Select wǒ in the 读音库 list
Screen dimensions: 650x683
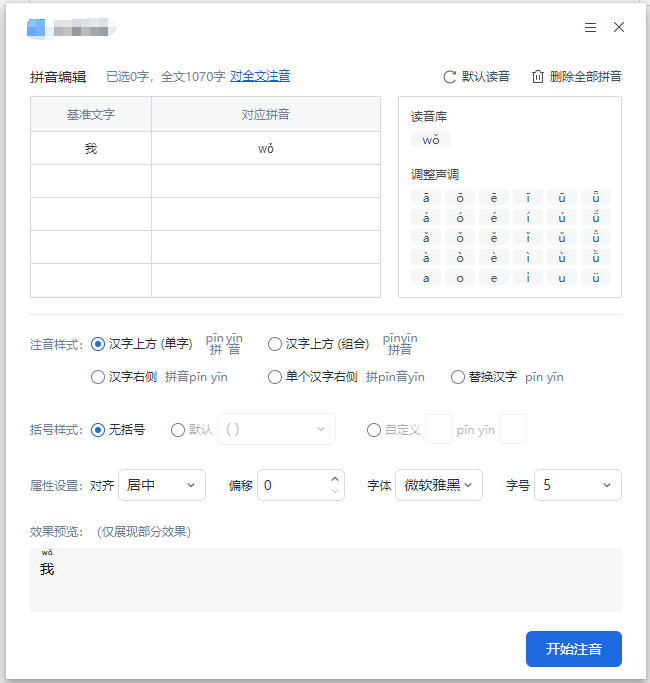(x=431, y=140)
